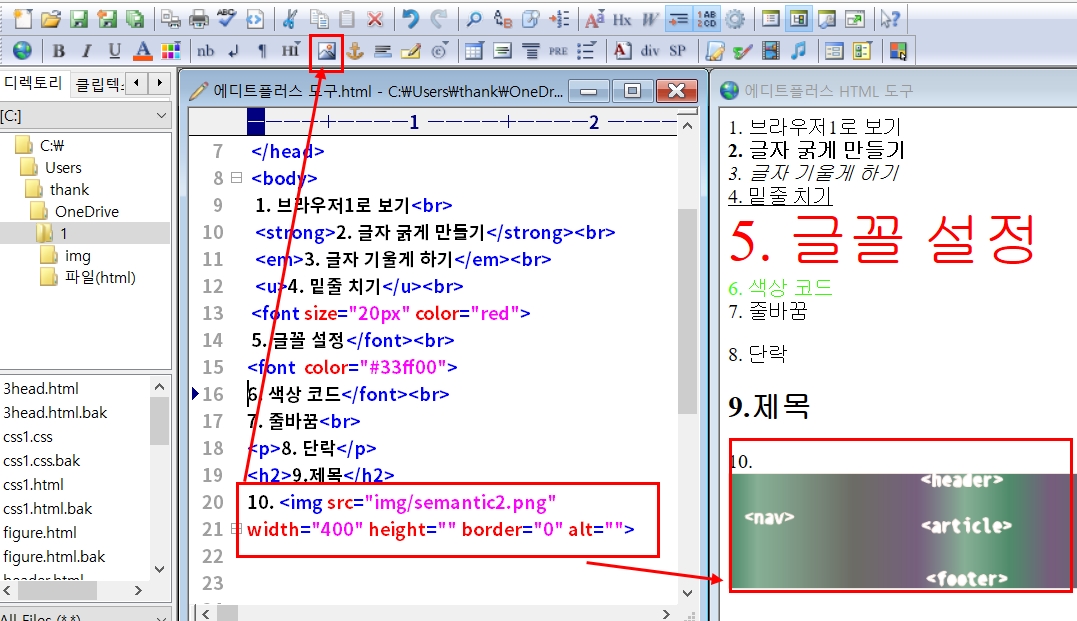This screenshot has width=1077, height=621.
Task: Insert paragraph tag with pilcrow icon
Action: pyautogui.click(x=262, y=50)
